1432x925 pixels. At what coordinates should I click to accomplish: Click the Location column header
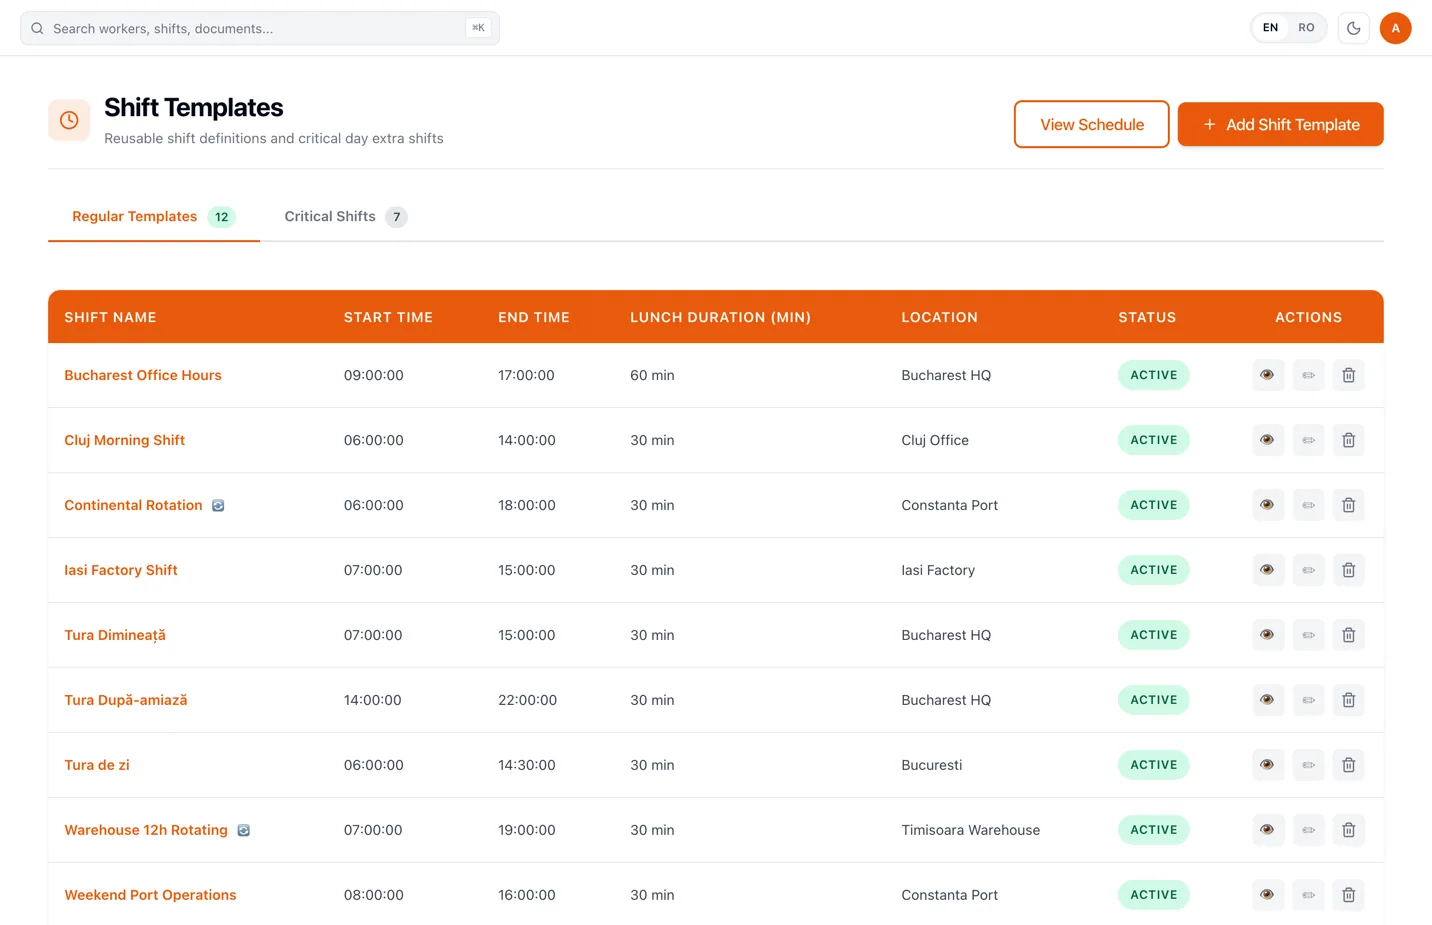click(x=939, y=317)
